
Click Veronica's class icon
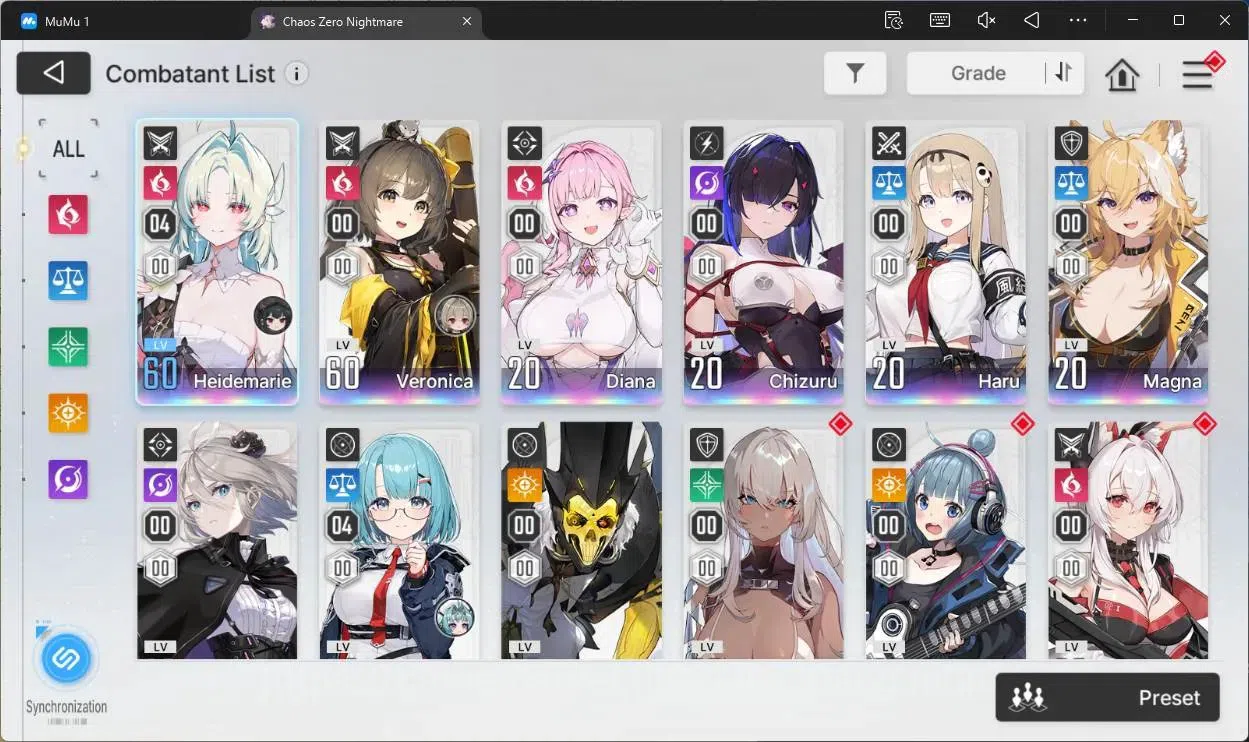coord(342,143)
